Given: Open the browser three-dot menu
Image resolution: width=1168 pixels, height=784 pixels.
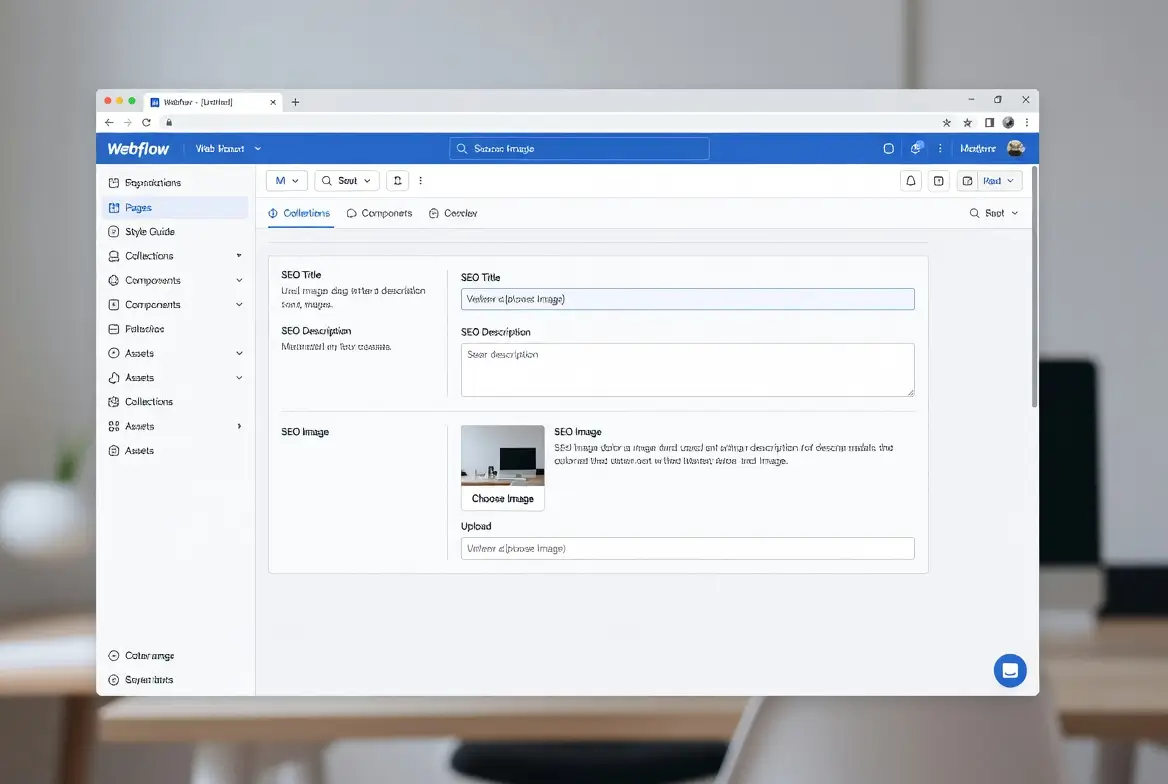Looking at the screenshot, I should (1027, 122).
